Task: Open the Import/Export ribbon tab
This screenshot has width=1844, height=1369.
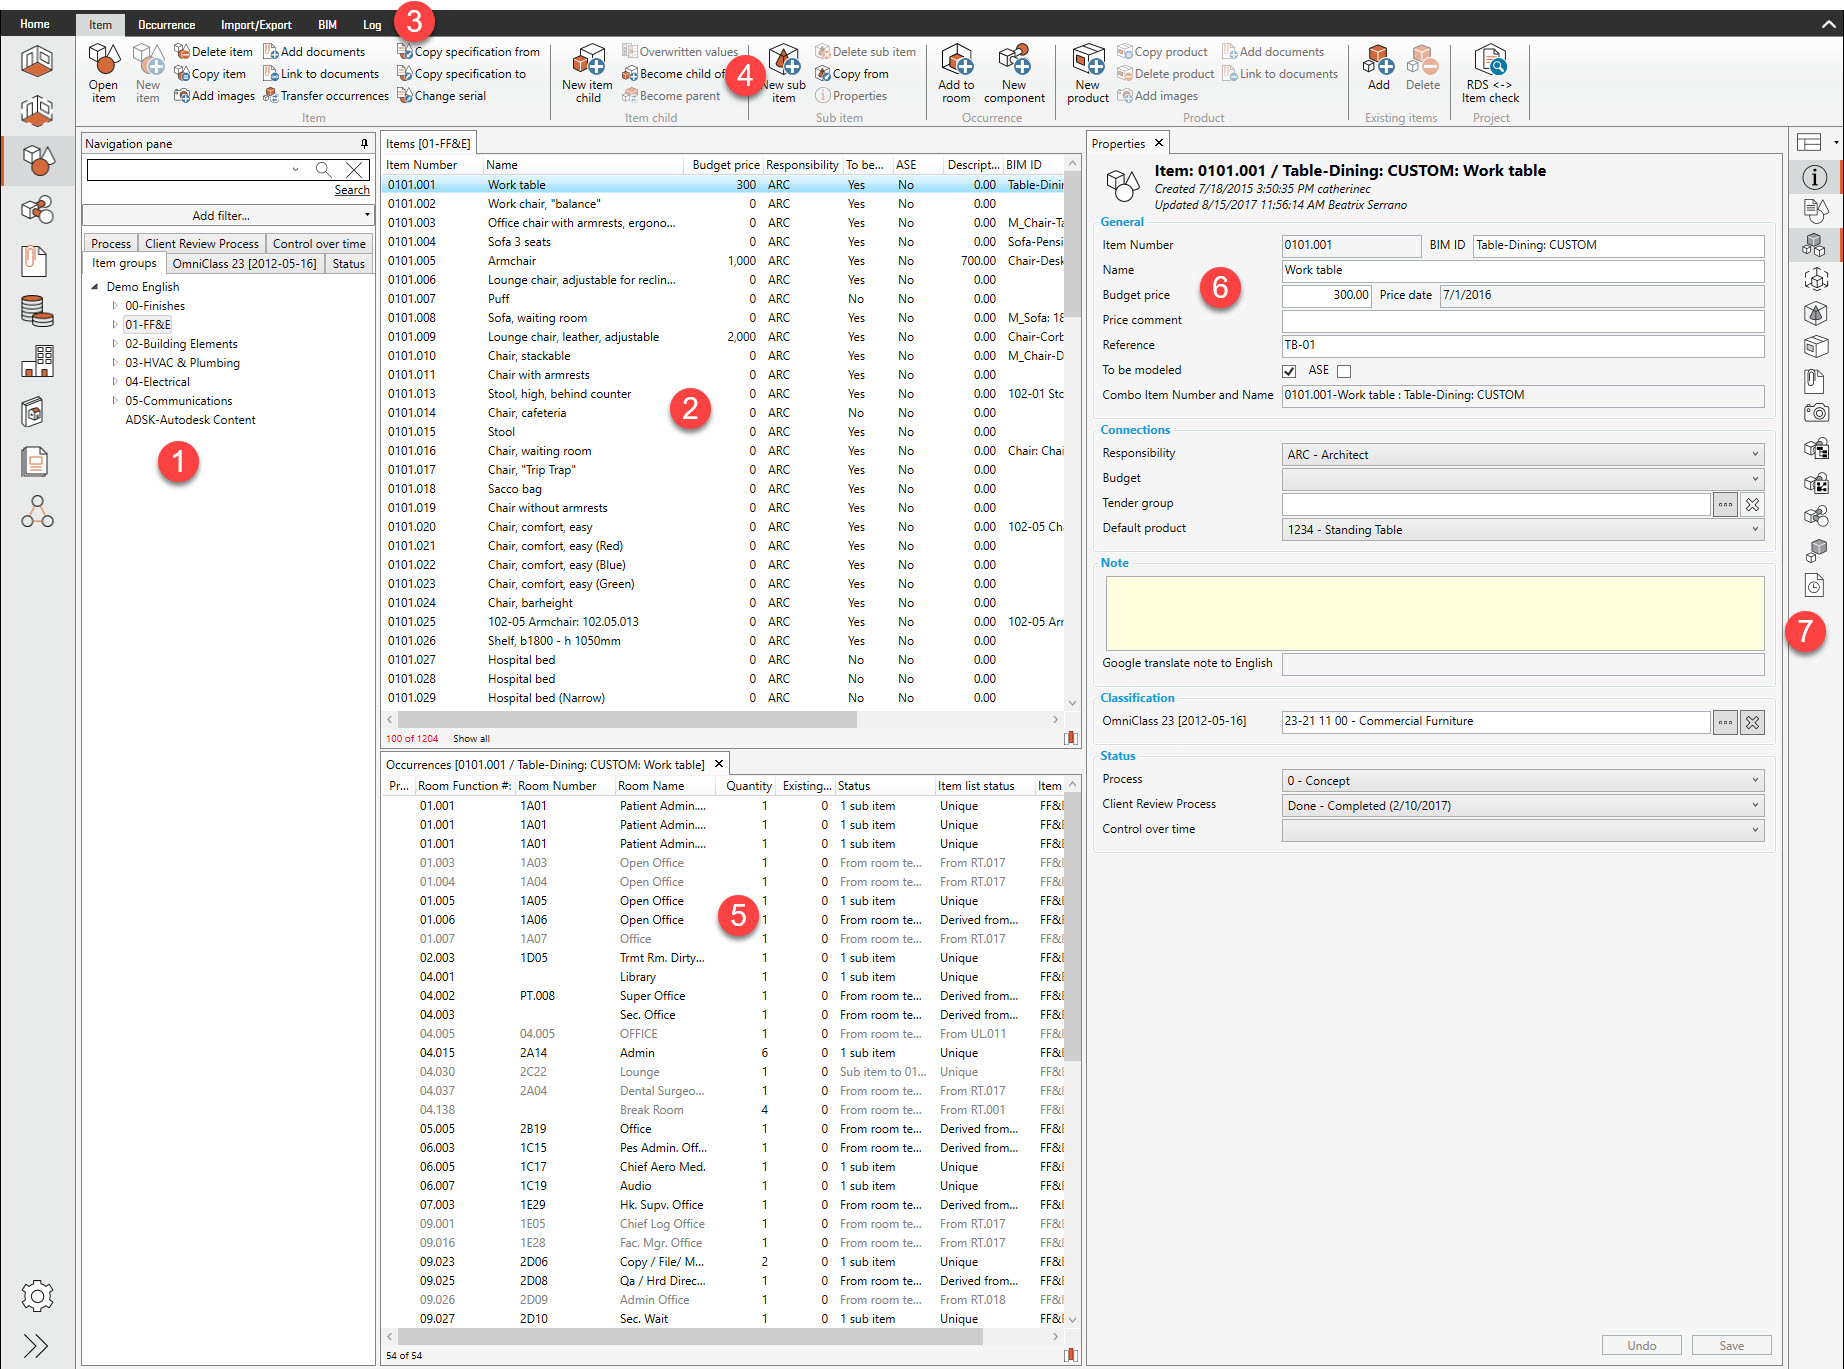Action: click(256, 25)
